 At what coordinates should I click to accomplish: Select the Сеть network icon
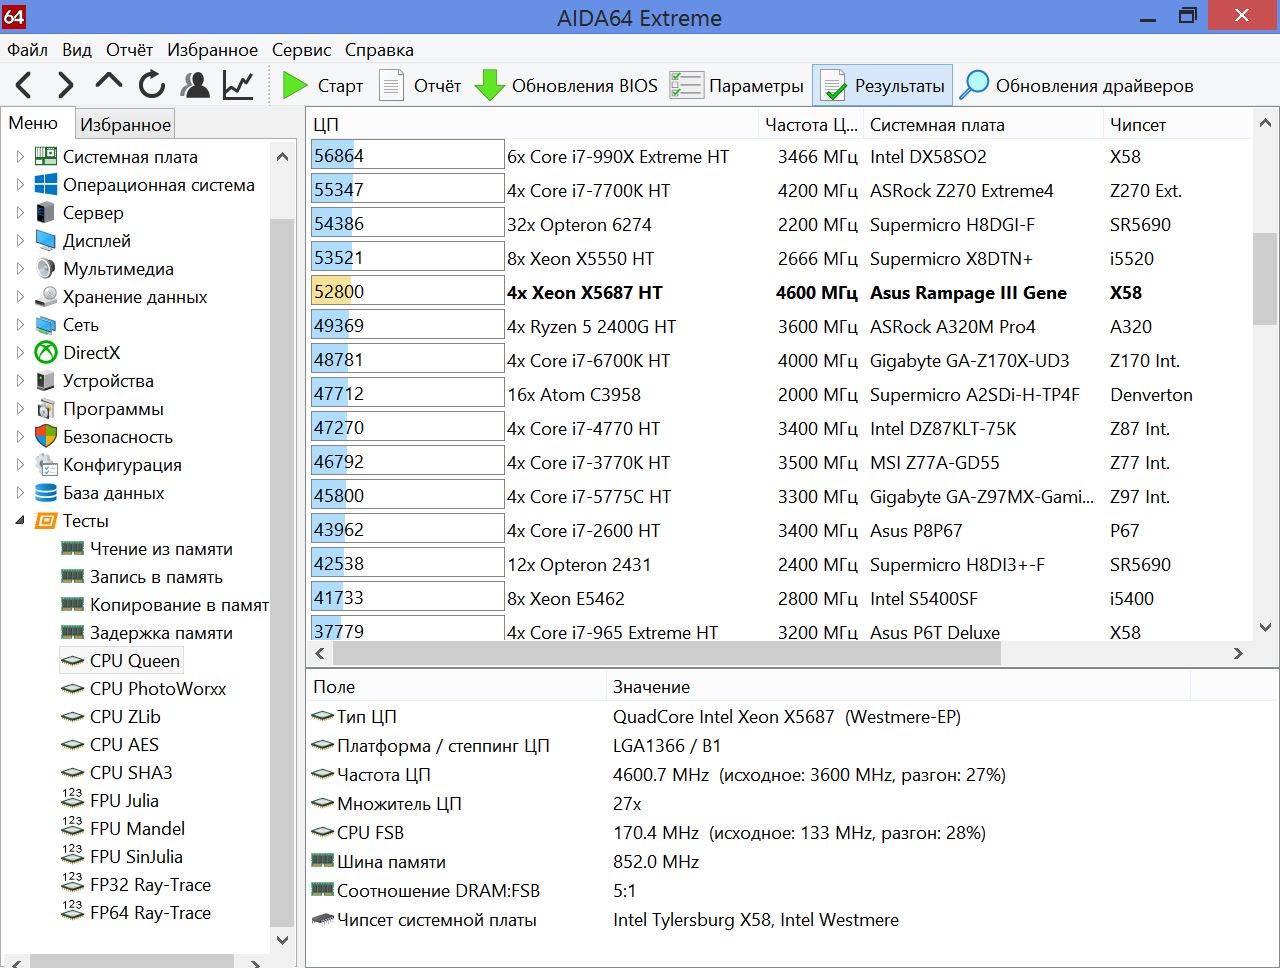[x=46, y=325]
